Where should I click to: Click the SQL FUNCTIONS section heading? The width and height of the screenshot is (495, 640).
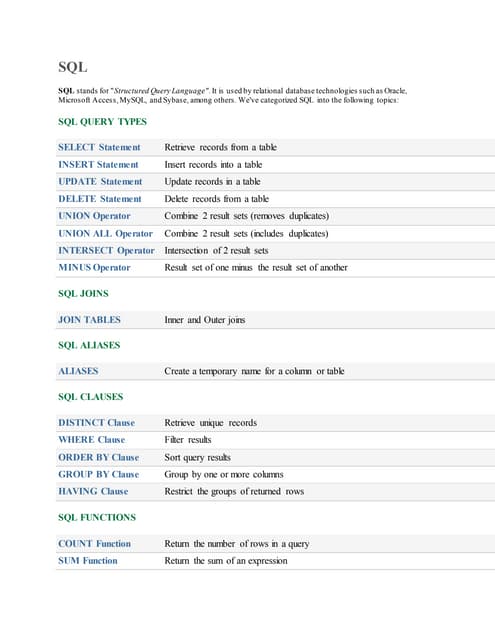pos(97,518)
